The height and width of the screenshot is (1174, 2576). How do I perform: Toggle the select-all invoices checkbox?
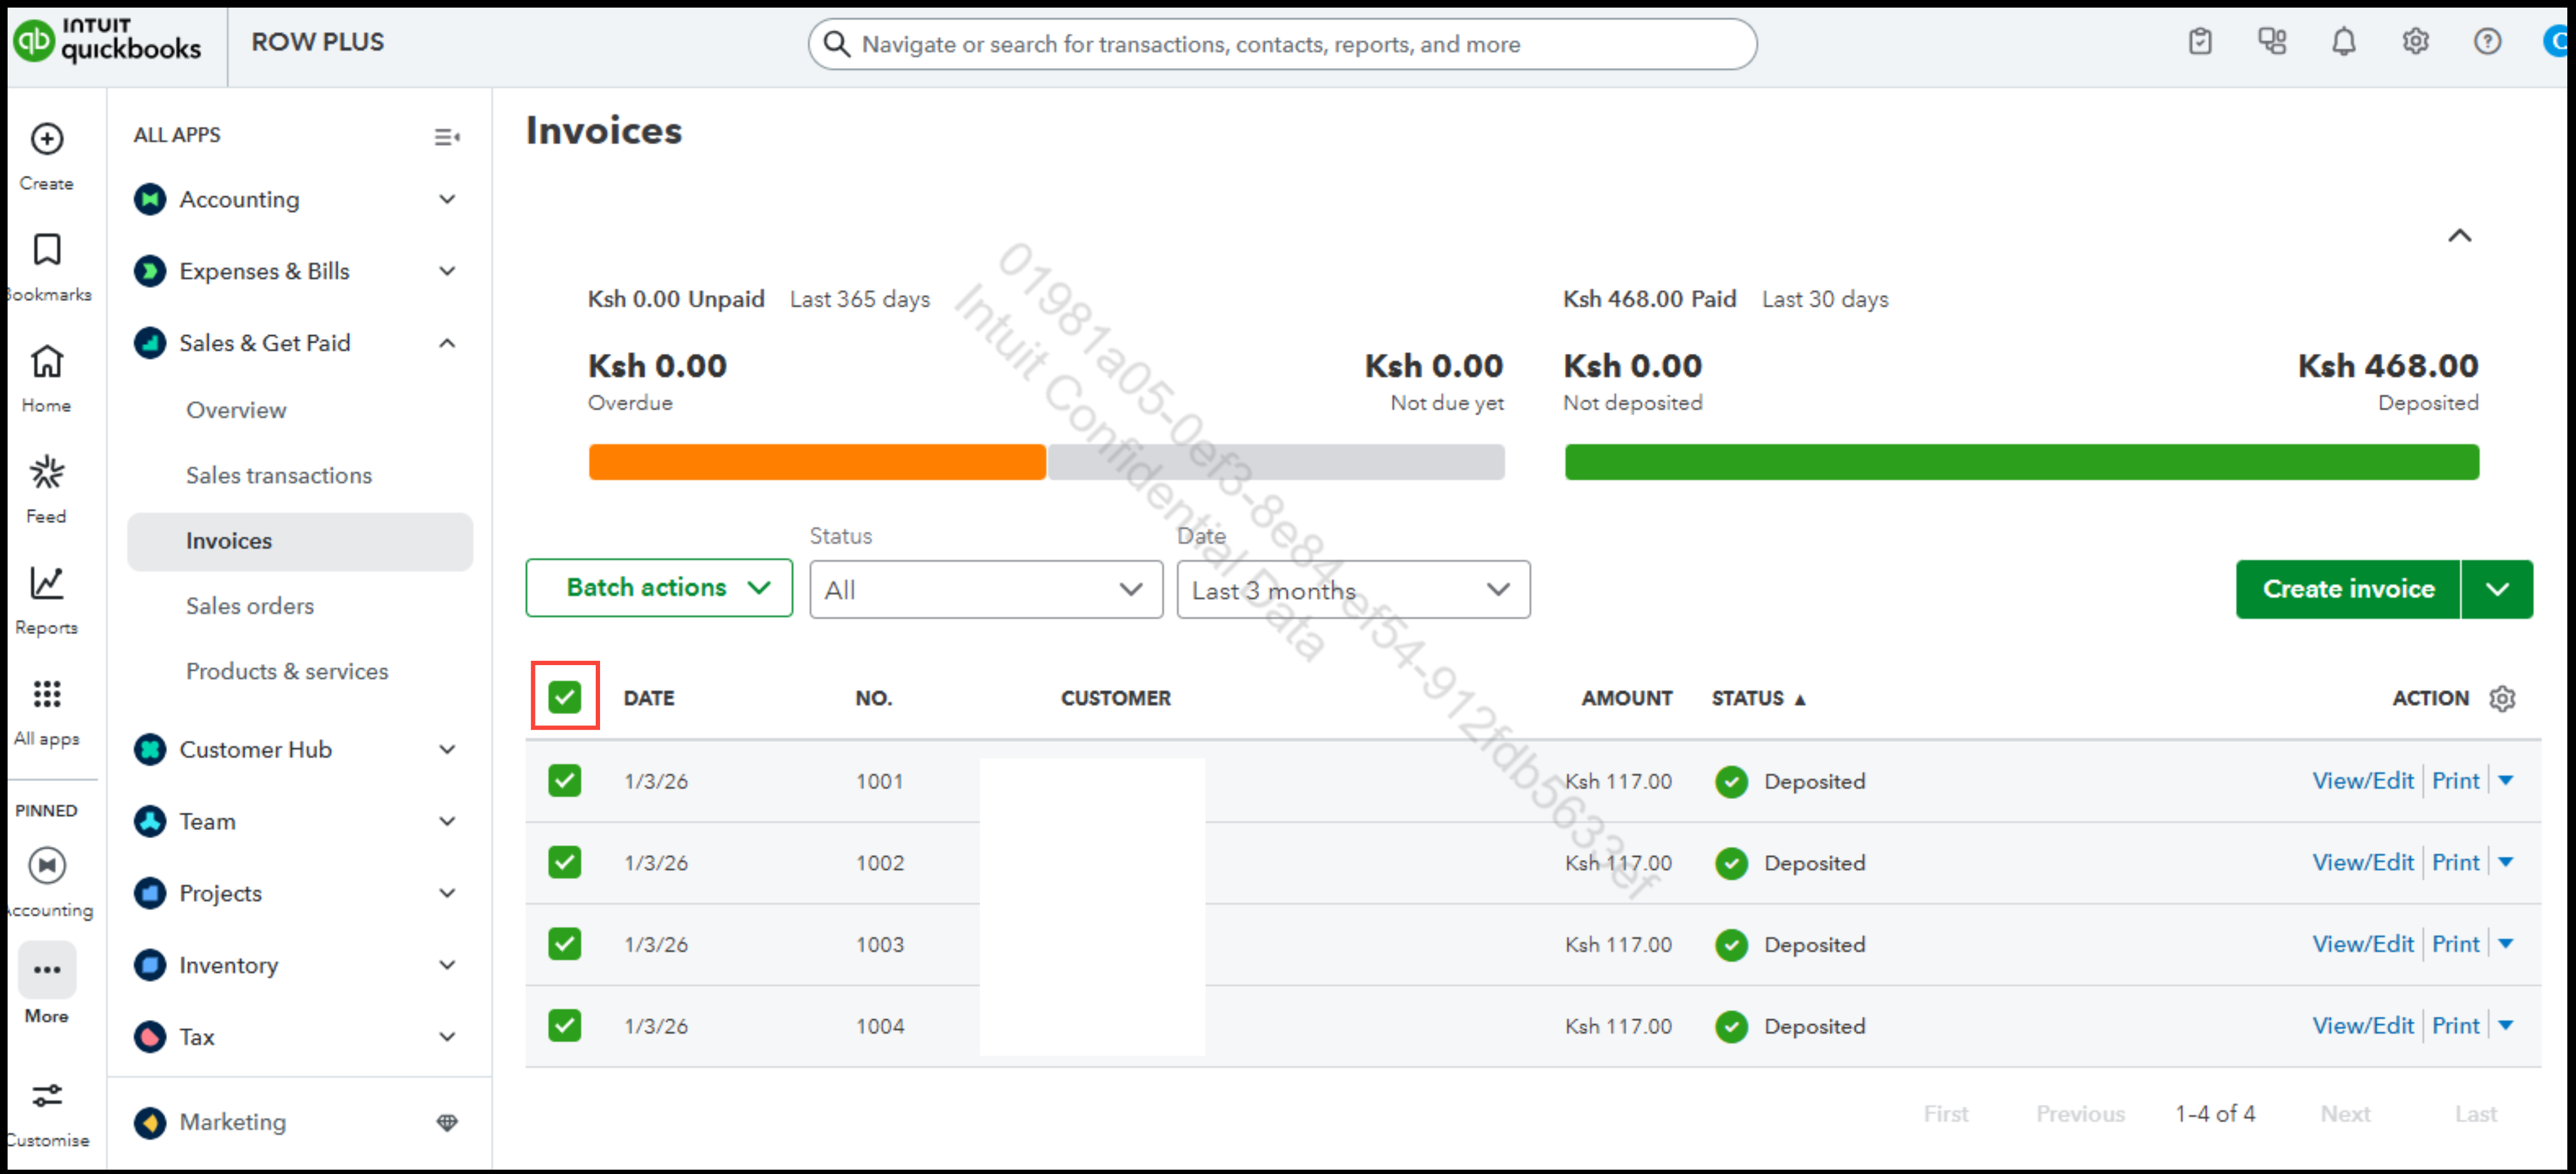click(x=565, y=697)
